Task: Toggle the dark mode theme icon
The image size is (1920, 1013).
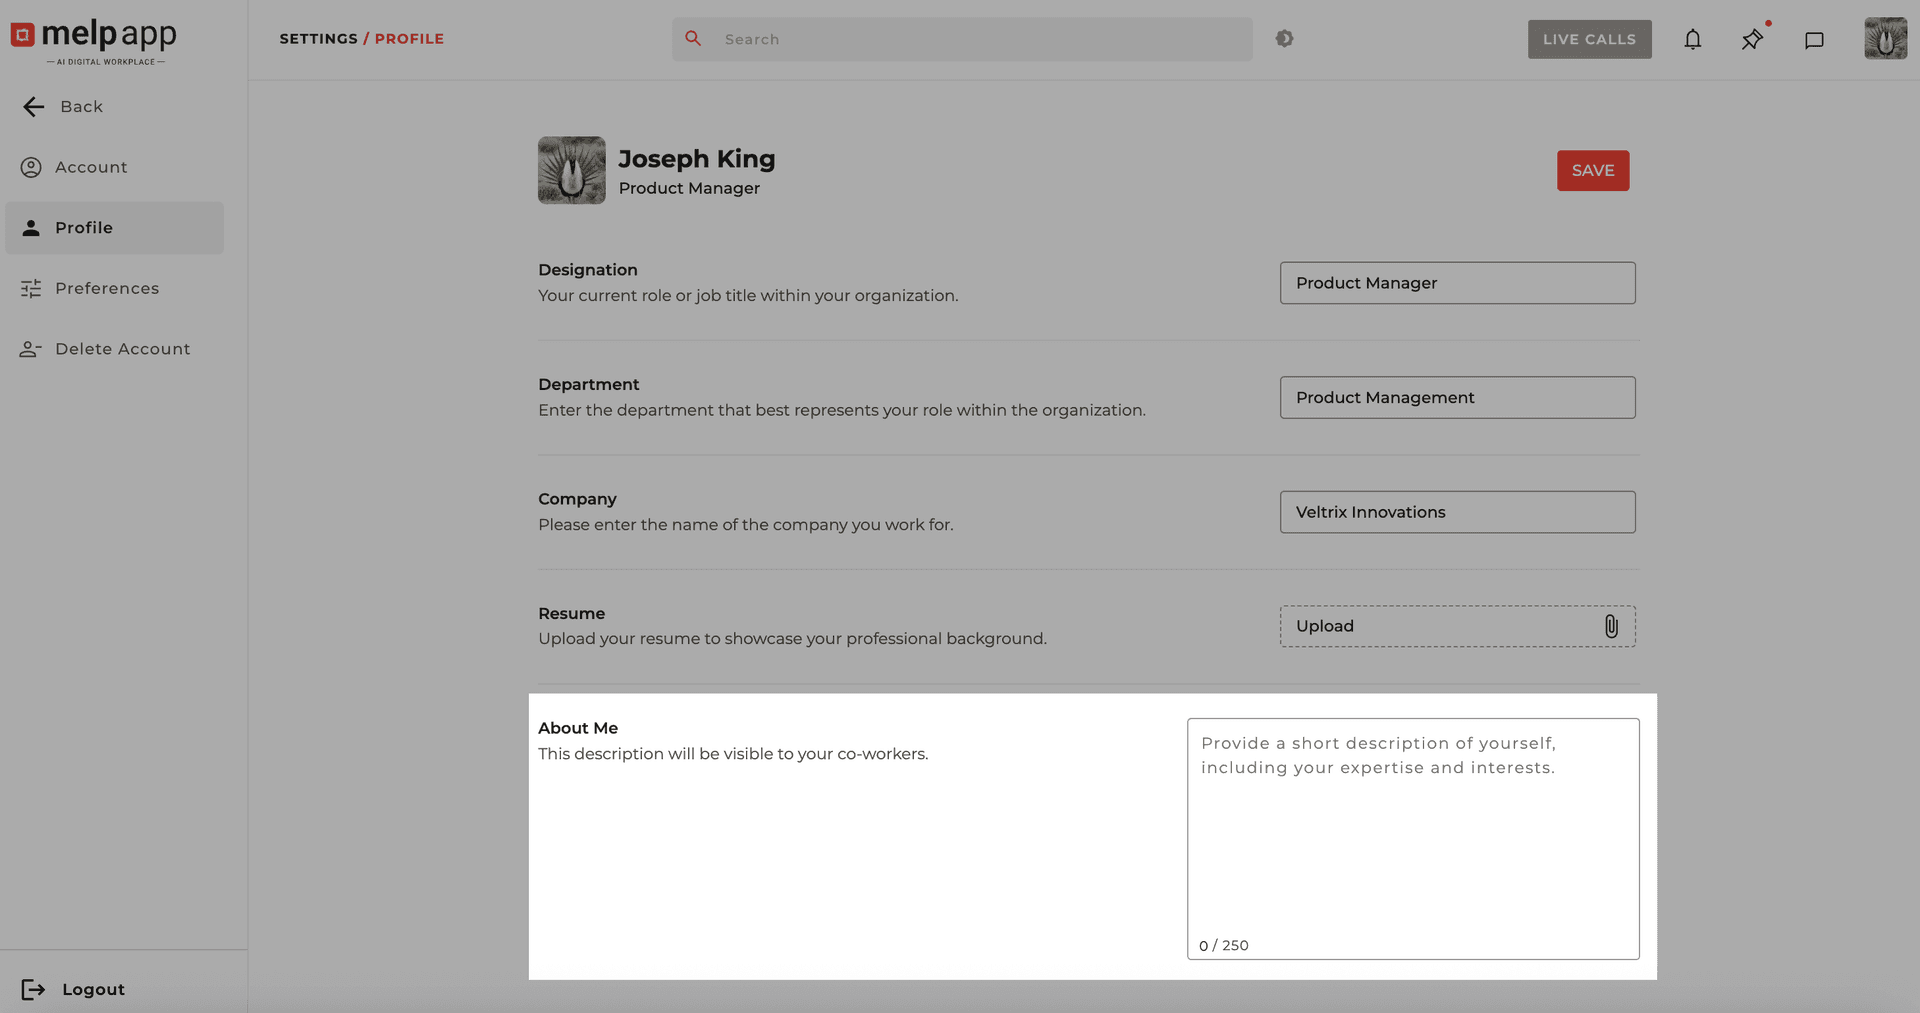Action: 1284,39
